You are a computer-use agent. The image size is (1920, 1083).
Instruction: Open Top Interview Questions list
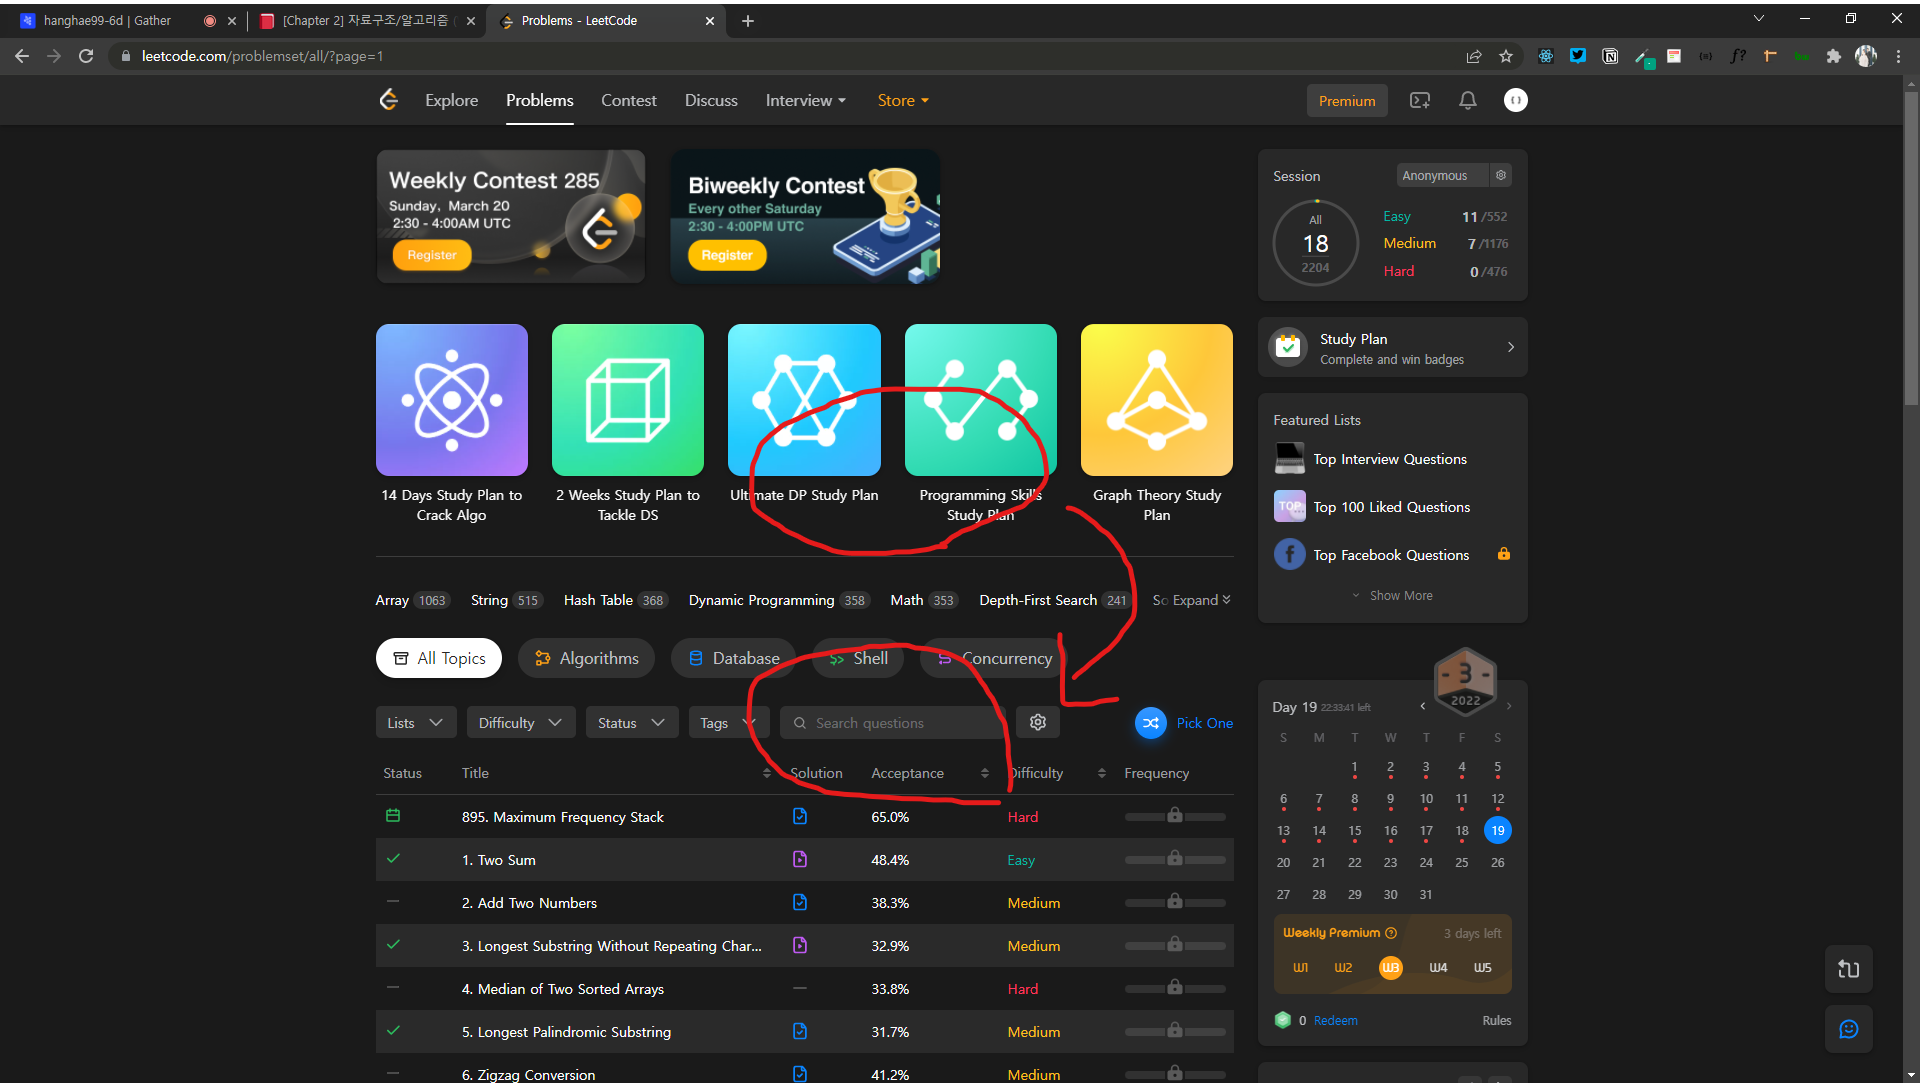tap(1389, 459)
